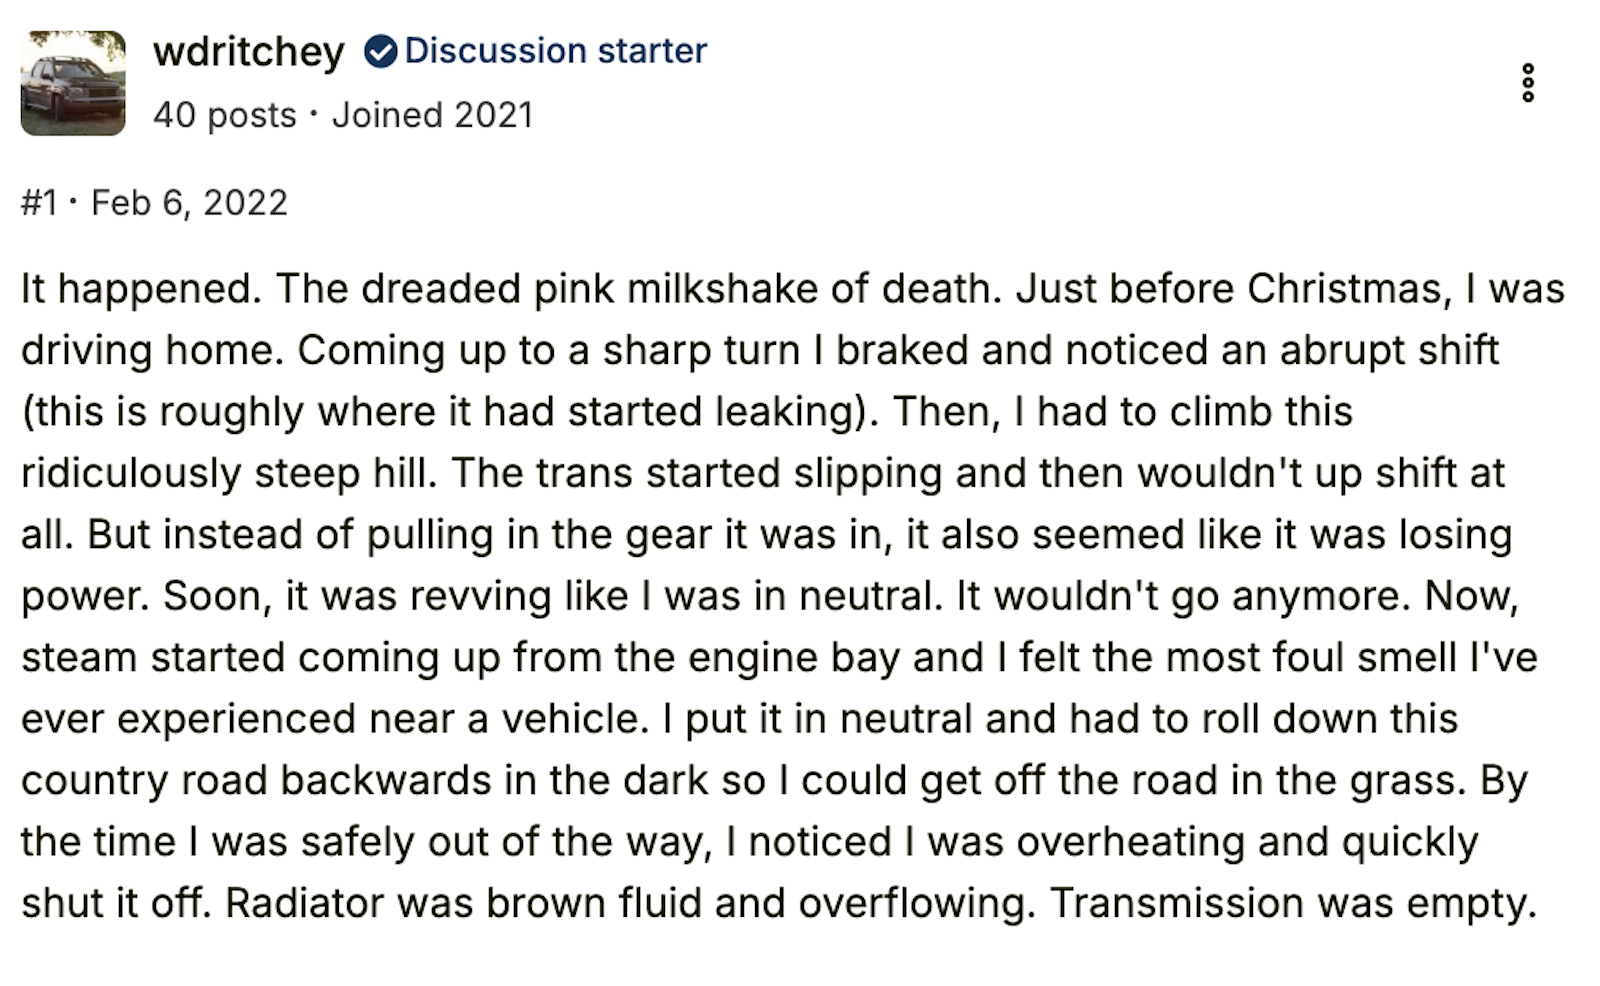Open the wdritchey username profile link
This screenshot has width=1600, height=986.
(x=249, y=51)
